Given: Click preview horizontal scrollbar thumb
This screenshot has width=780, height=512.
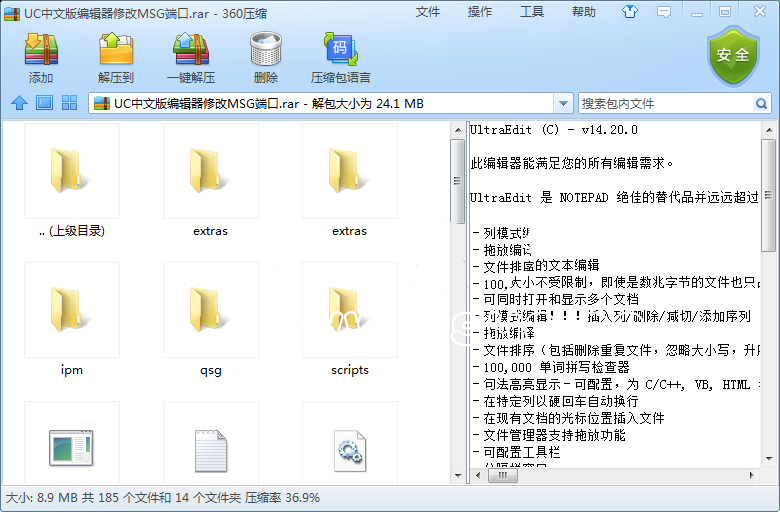Looking at the screenshot, I should tap(502, 476).
